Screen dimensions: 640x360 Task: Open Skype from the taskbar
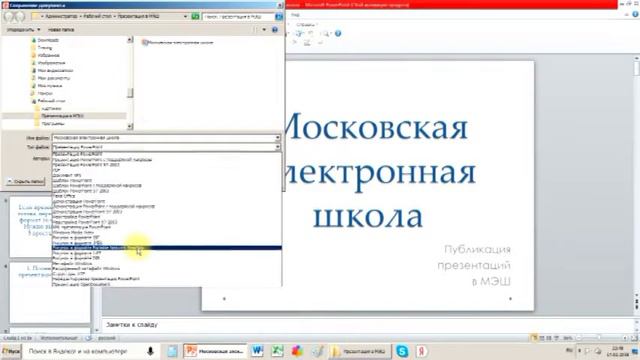pyautogui.click(x=402, y=351)
